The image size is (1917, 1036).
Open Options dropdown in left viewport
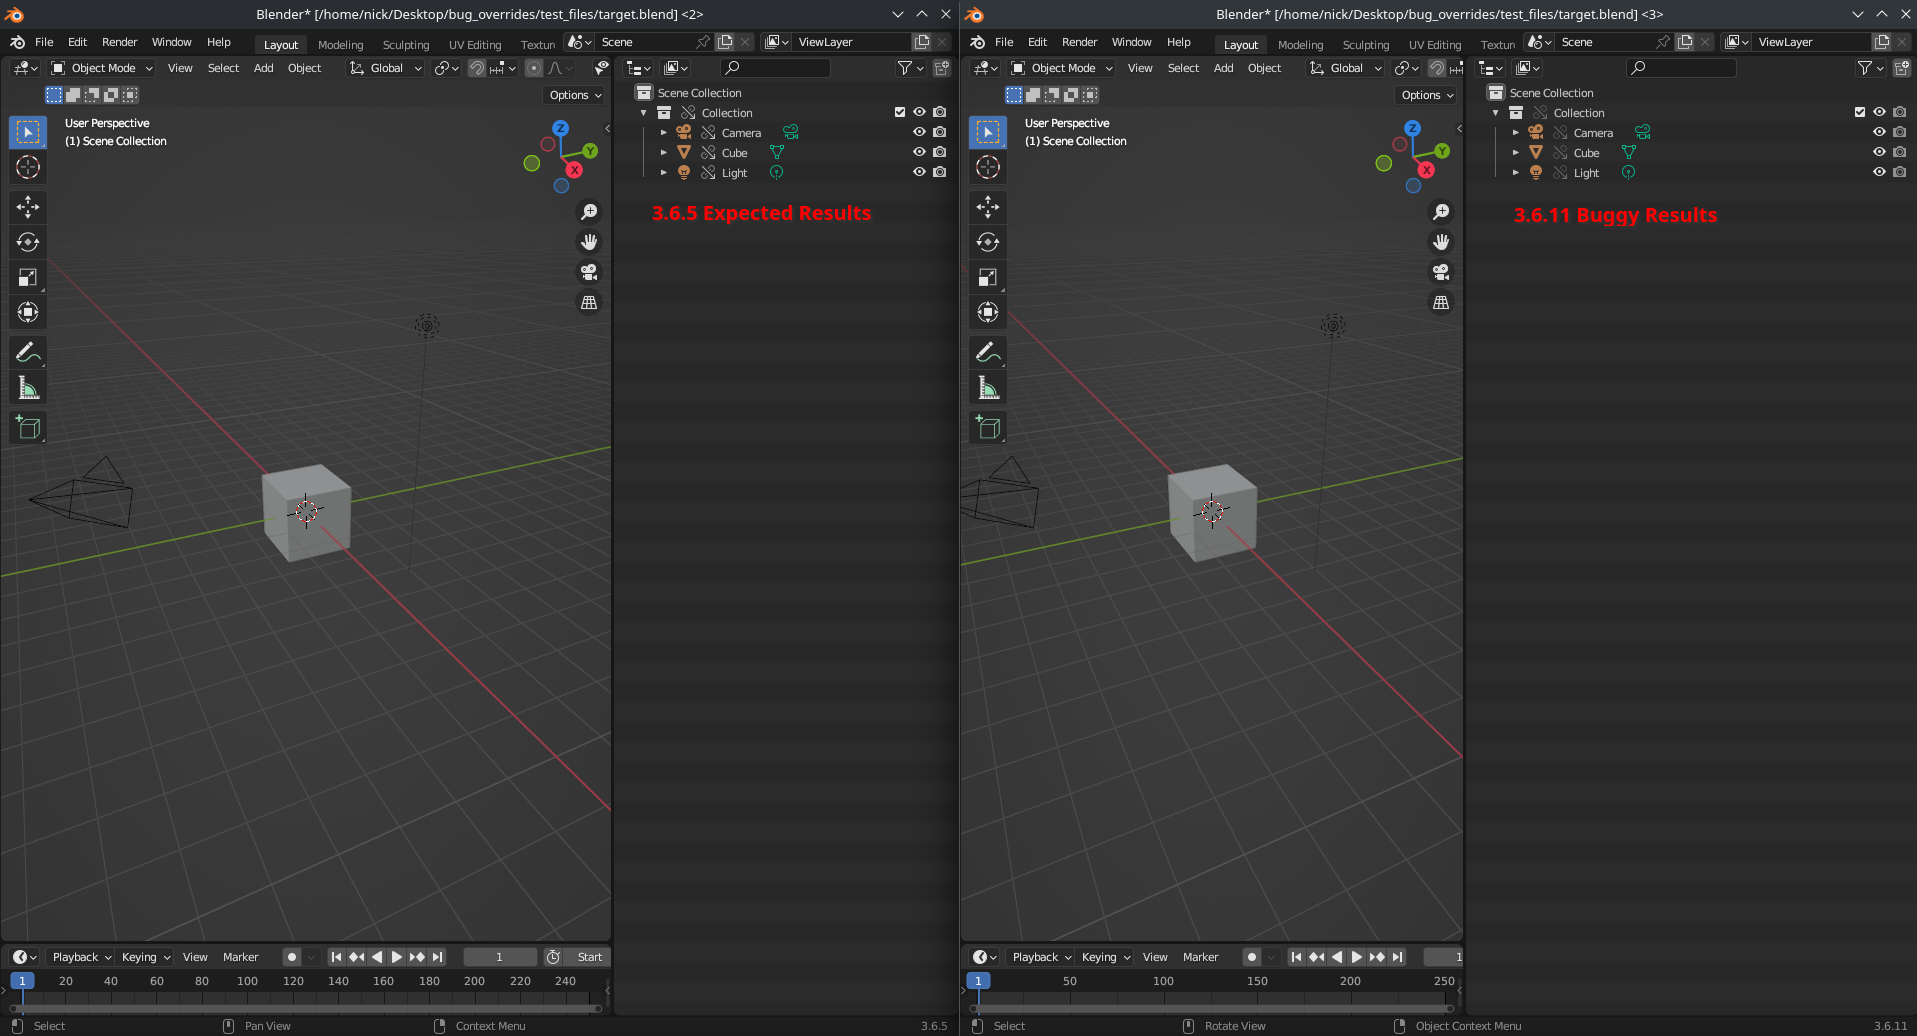[x=575, y=95]
